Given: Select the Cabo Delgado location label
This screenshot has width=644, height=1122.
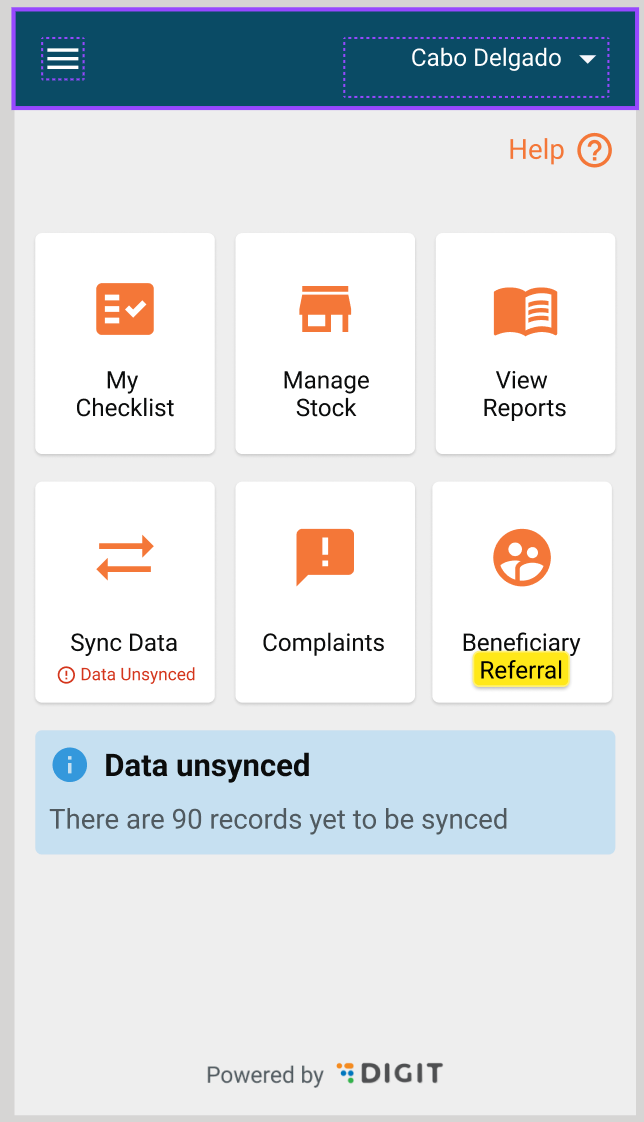Looking at the screenshot, I should pos(486,59).
